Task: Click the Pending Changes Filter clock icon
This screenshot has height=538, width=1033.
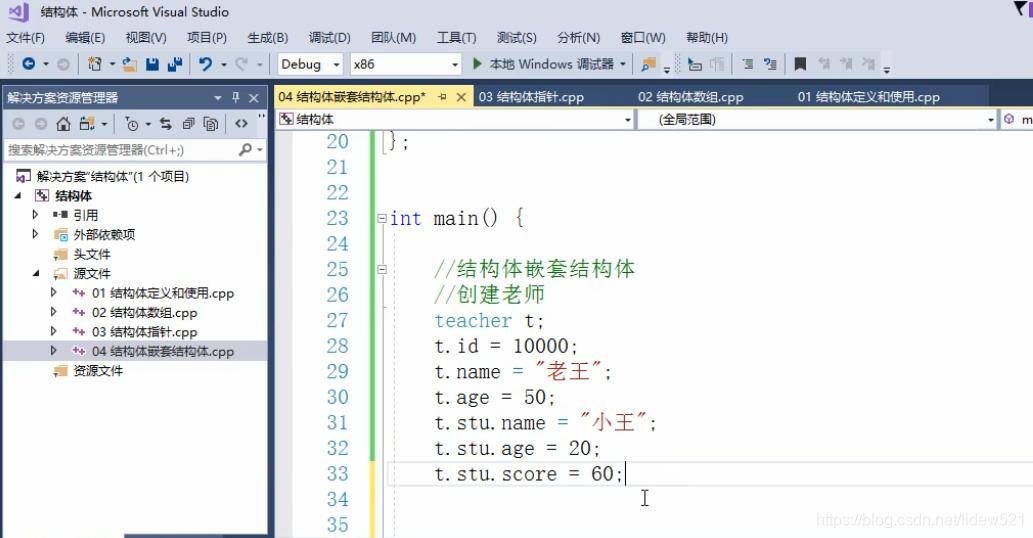Action: tap(132, 123)
